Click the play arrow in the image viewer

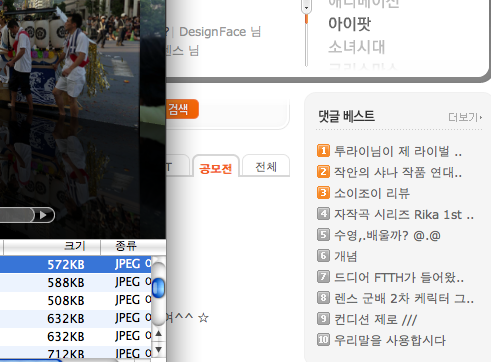click(x=43, y=215)
